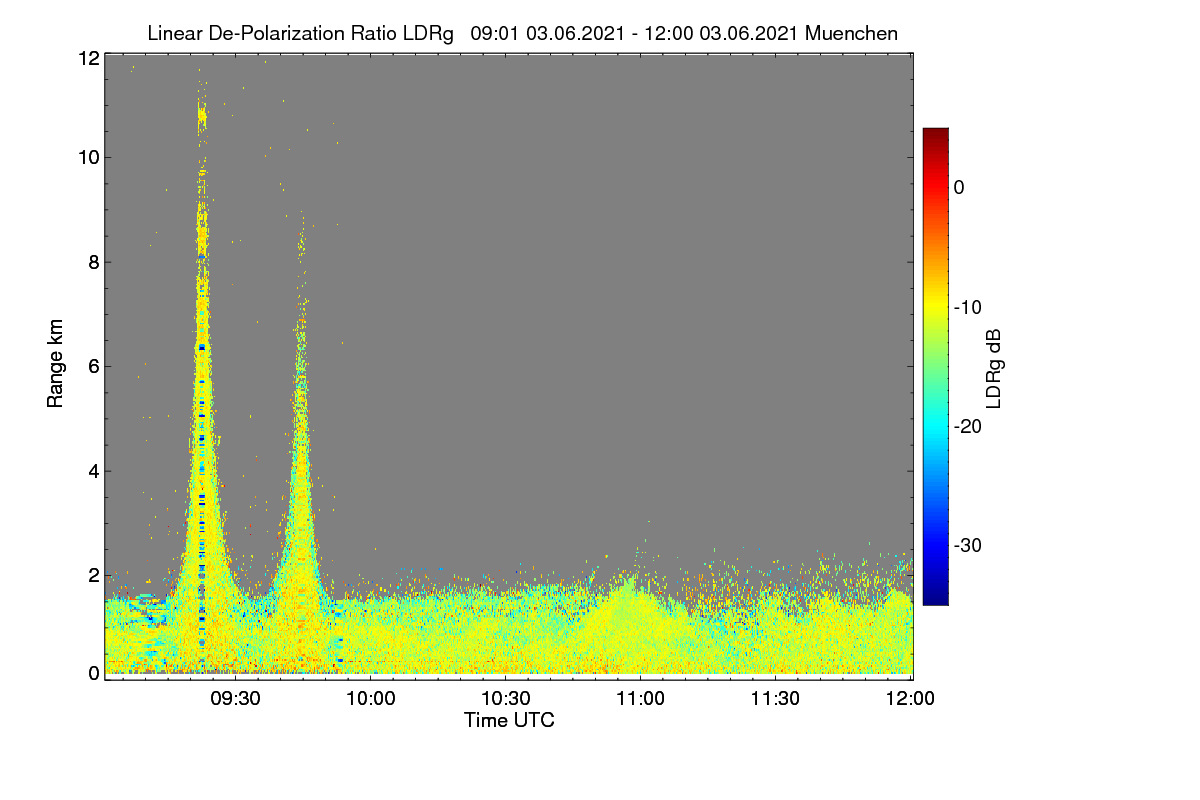This screenshot has width=1200, height=800.
Task: Click the 2 km range tick label
Action: tap(94, 575)
